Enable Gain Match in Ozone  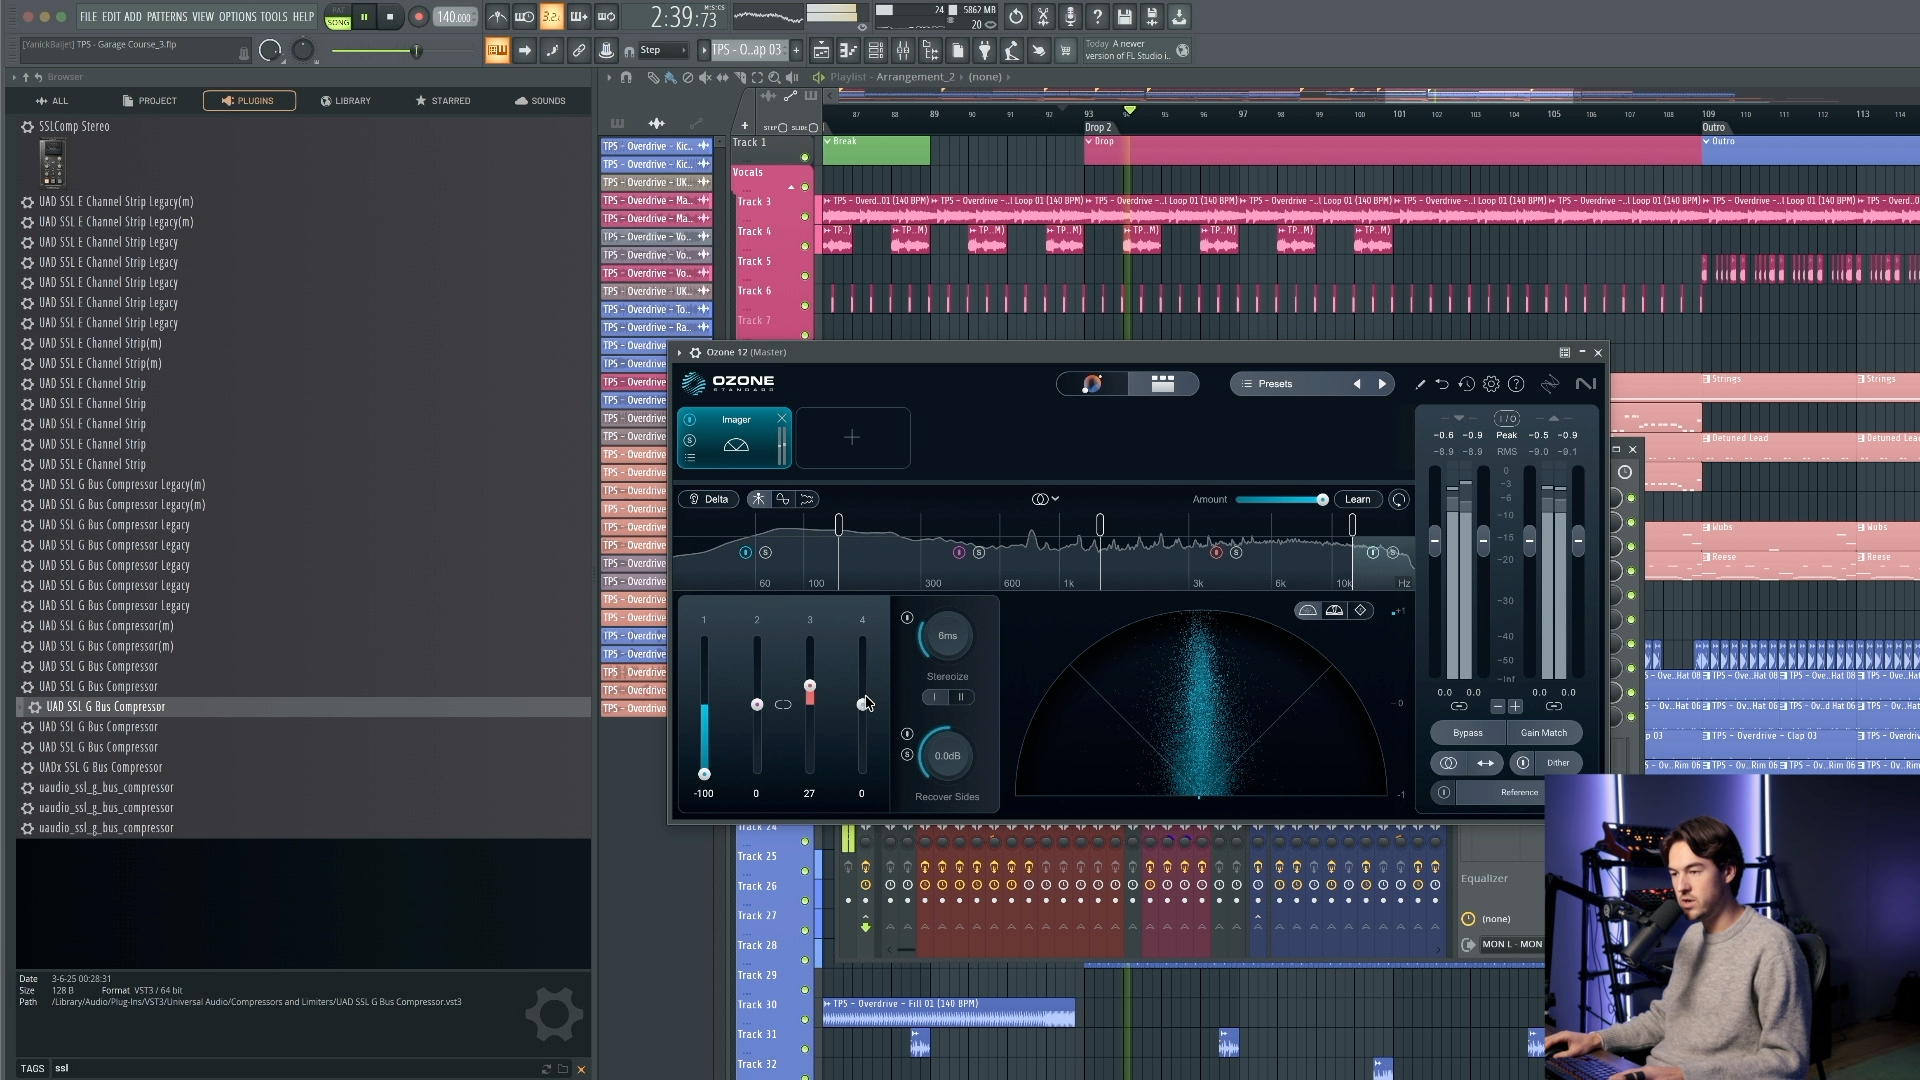coord(1544,733)
